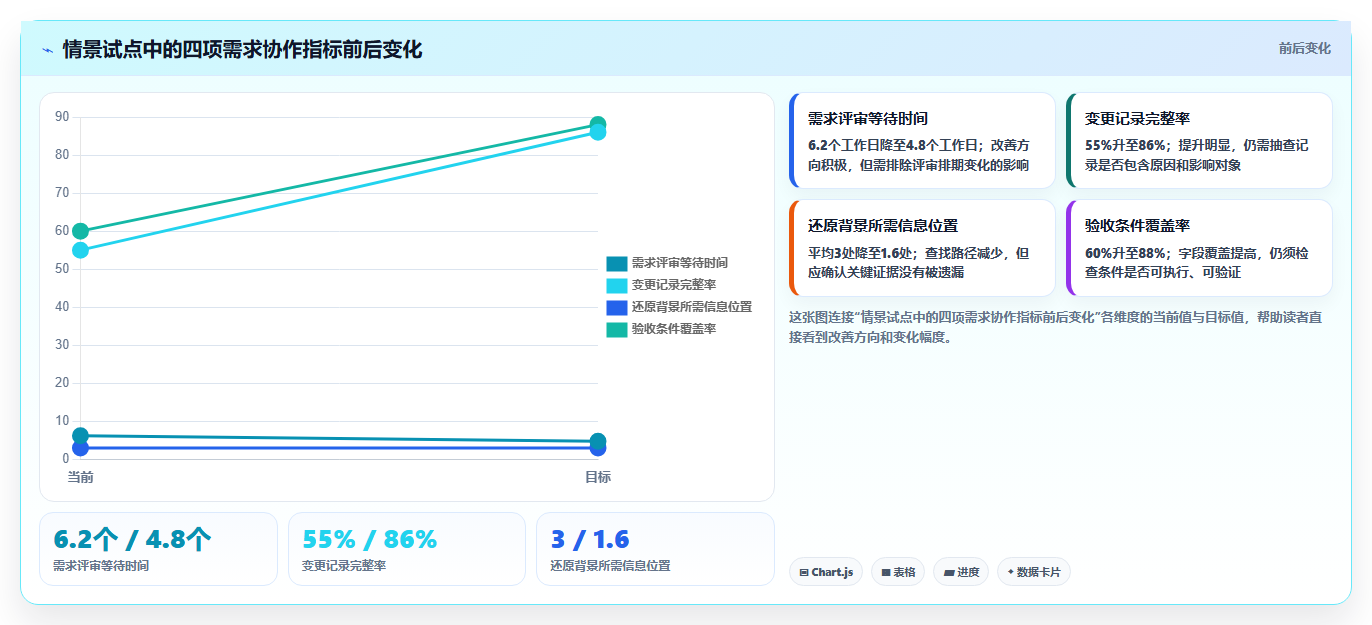Toggle the 还原背景所需信息位置 legend item
The width and height of the screenshot is (1372, 625).
[x=679, y=307]
